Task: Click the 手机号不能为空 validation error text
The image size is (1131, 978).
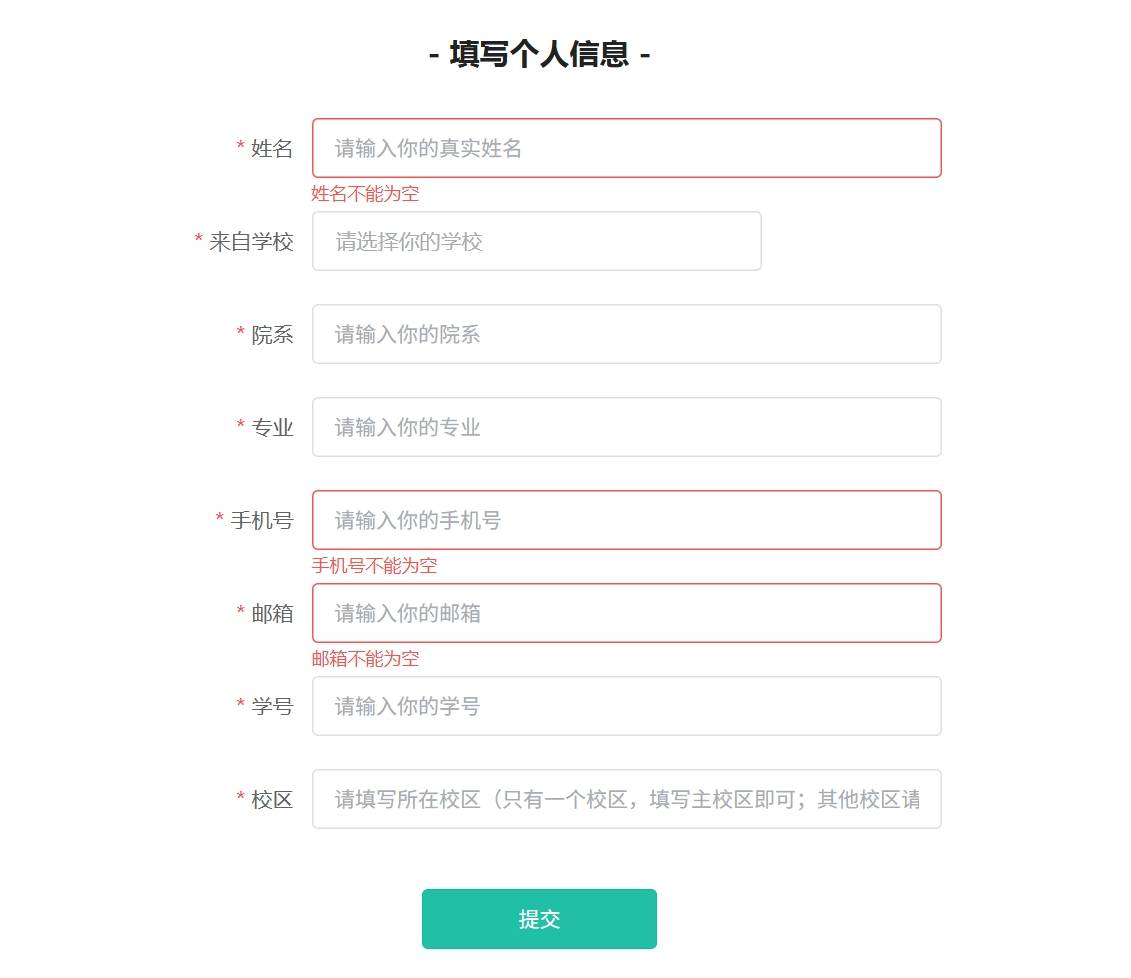Action: (374, 566)
